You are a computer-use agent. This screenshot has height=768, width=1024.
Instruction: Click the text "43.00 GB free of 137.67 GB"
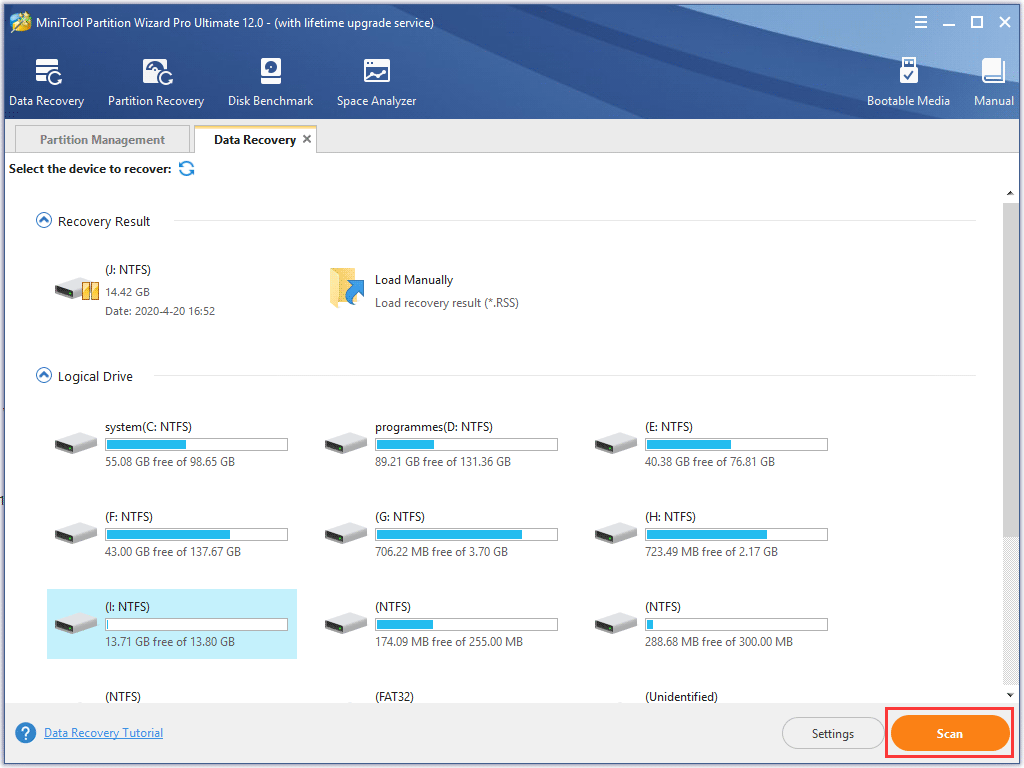pos(173,552)
